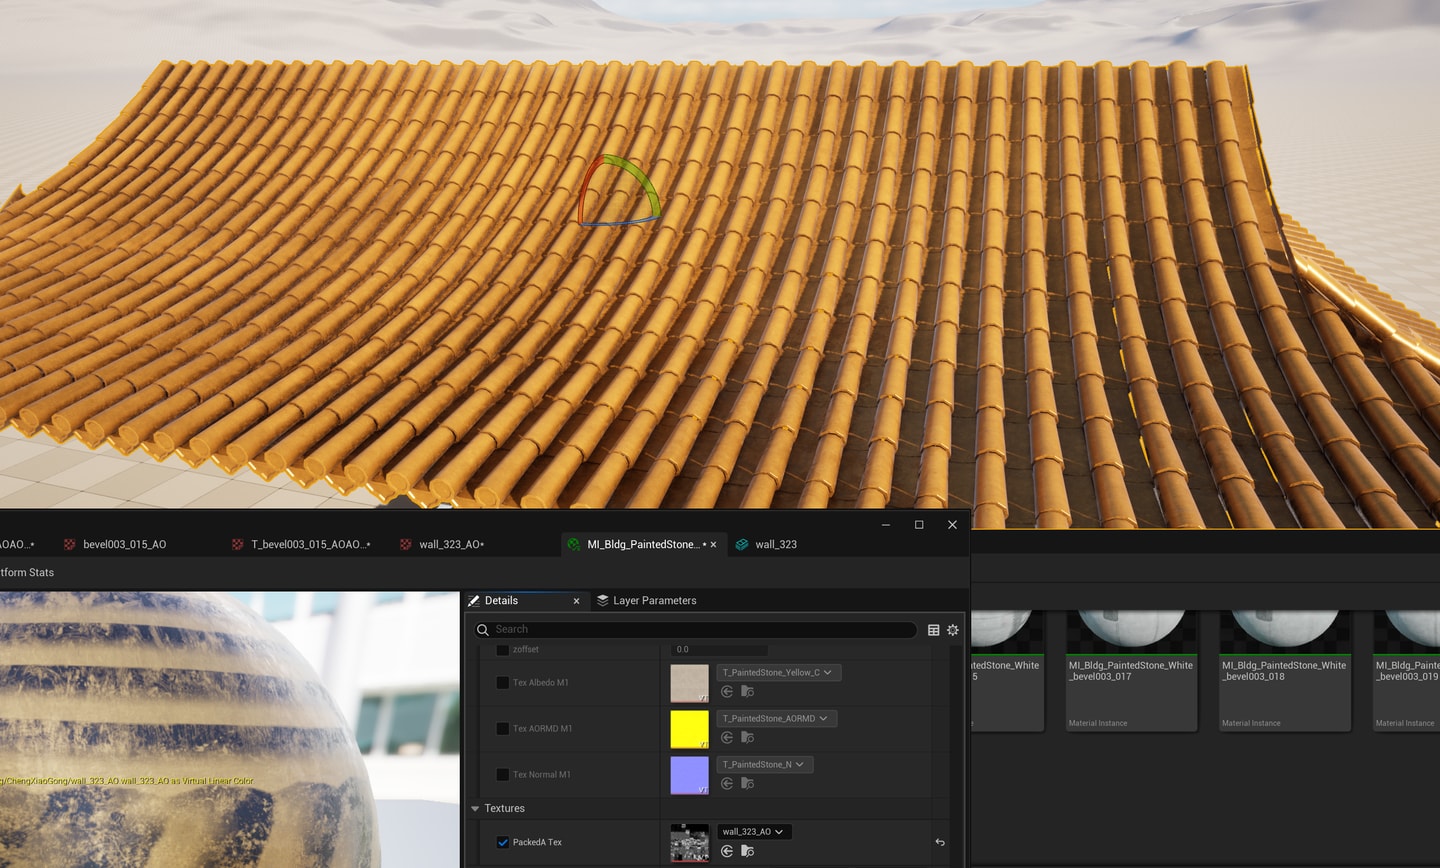Screen dimensions: 1440x868
Task: Switch to bevel003_015_AO tab
Action: click(x=124, y=544)
